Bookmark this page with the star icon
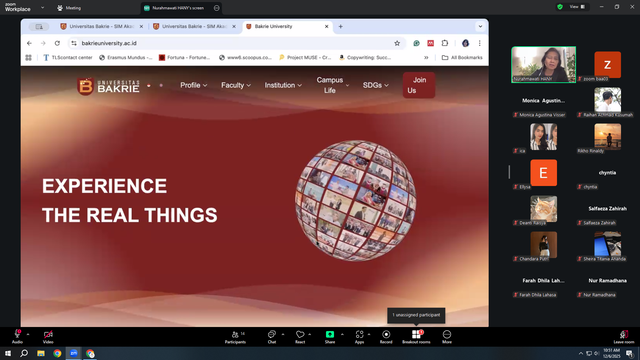 pos(397,43)
